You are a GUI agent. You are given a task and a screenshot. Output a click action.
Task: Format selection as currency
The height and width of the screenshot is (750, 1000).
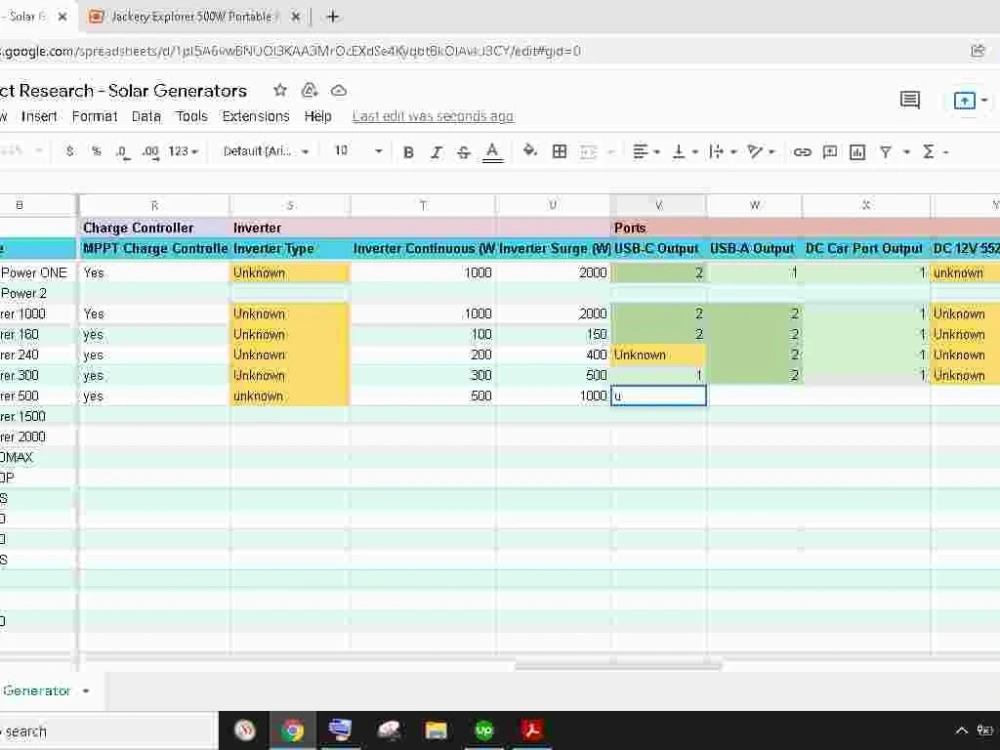70,151
